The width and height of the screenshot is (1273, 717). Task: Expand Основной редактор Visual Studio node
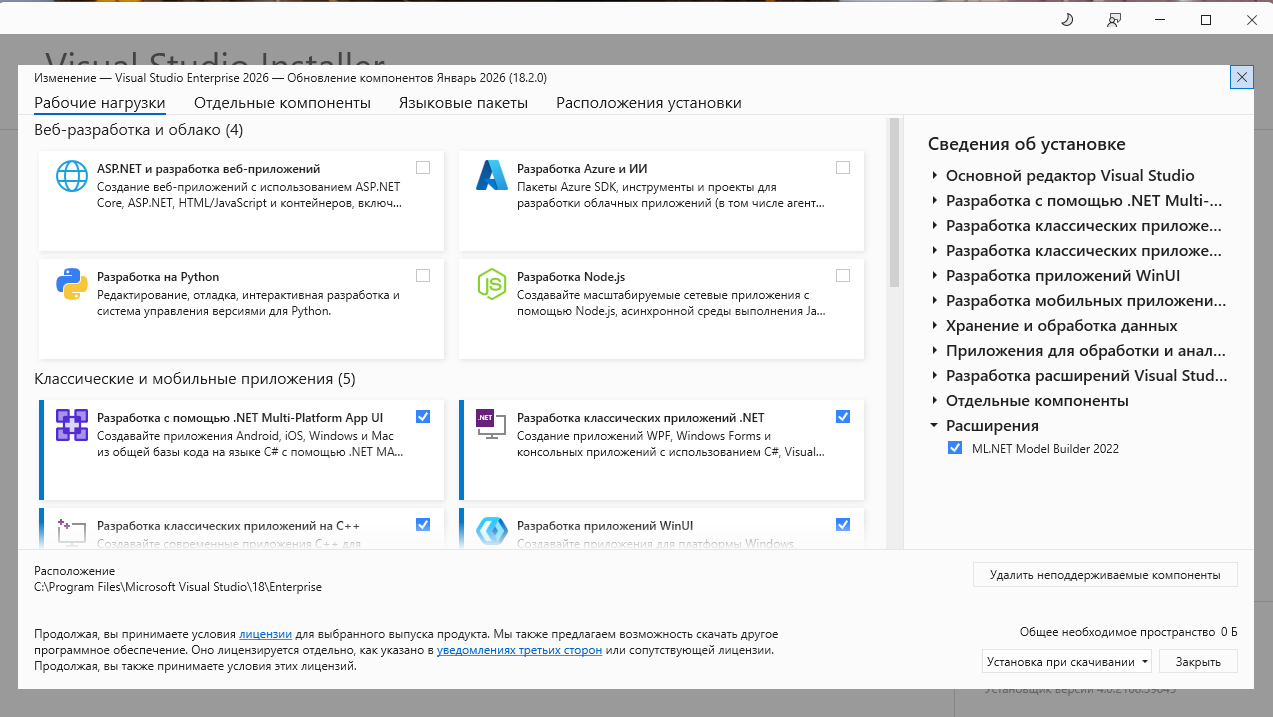click(934, 176)
